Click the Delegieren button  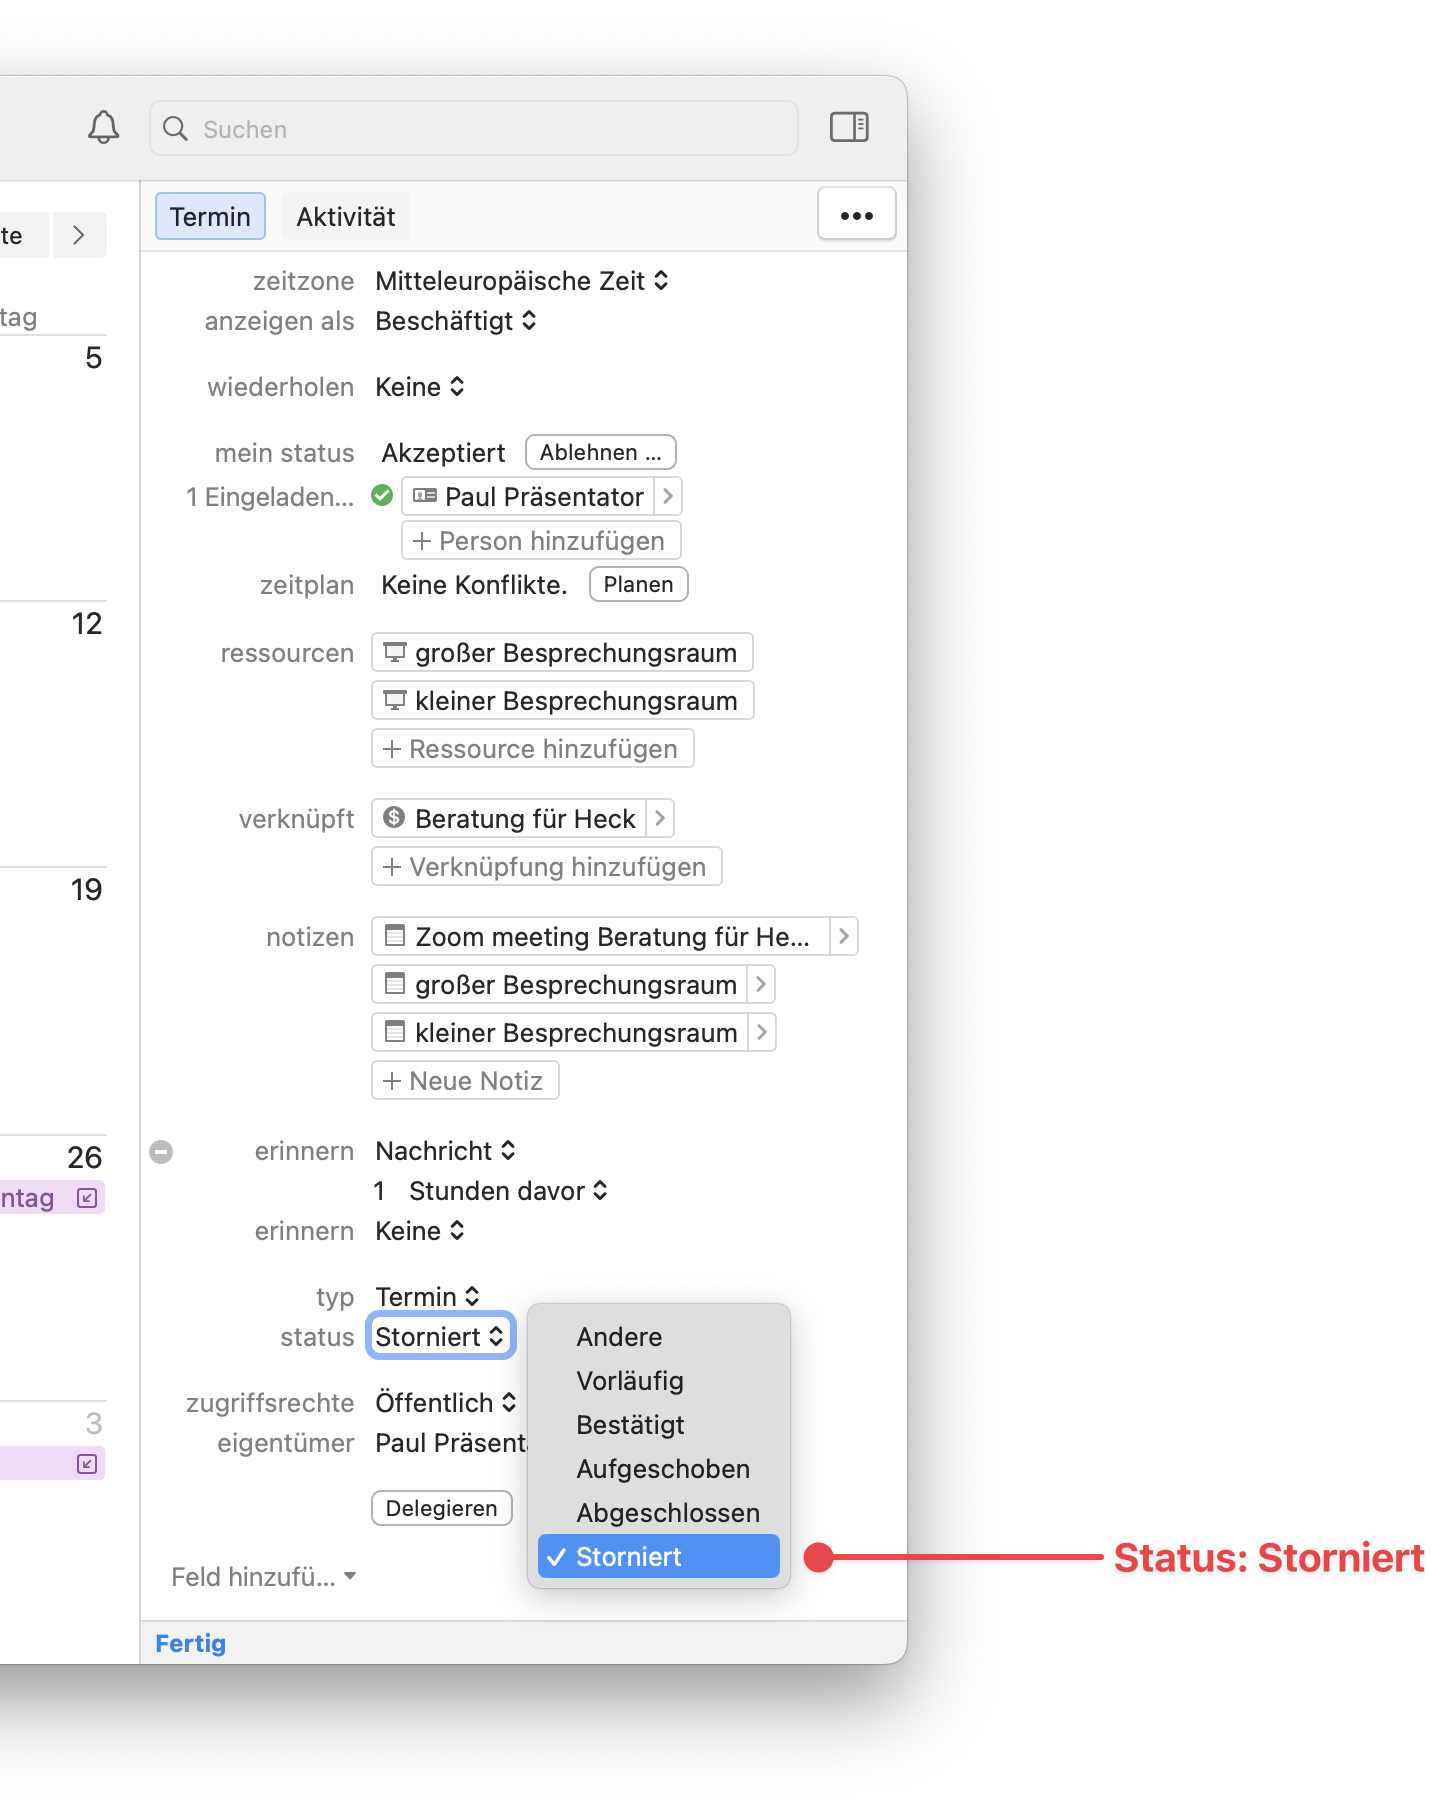click(x=441, y=1508)
